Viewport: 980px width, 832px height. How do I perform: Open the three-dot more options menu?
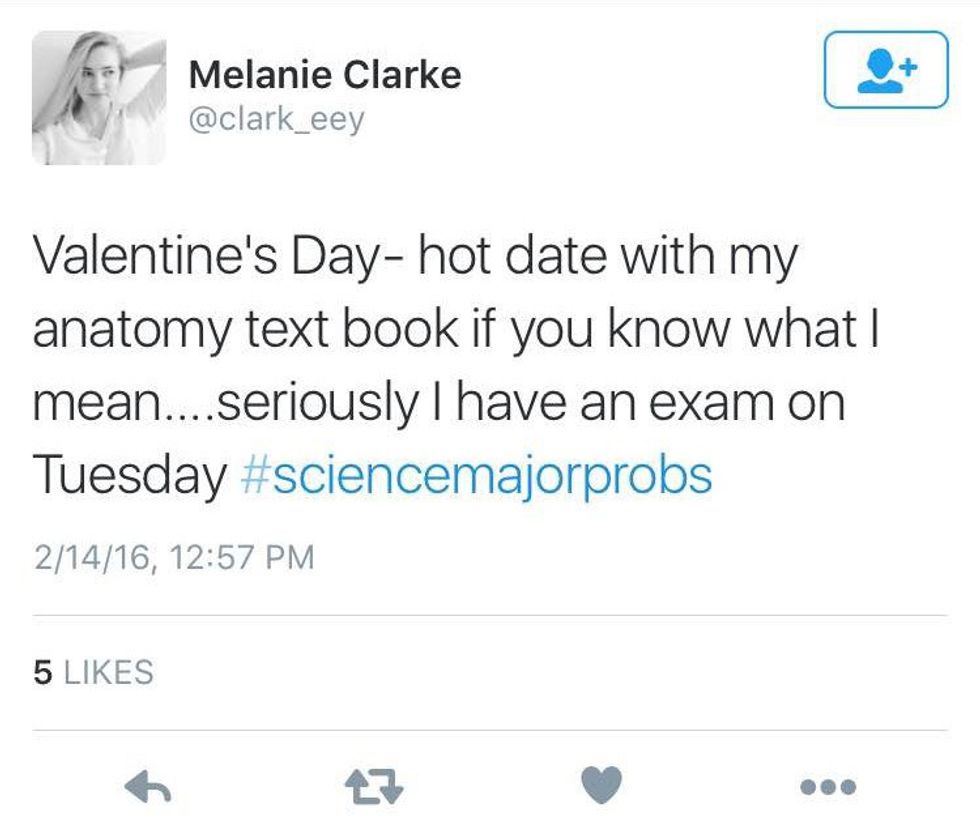[x=828, y=786]
